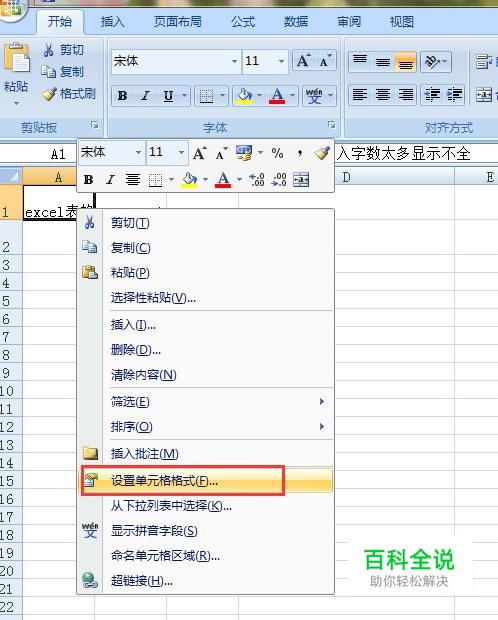The width and height of the screenshot is (498, 620).
Task: Choose 设置单元格格式(F) from context menu
Action: pos(205,481)
